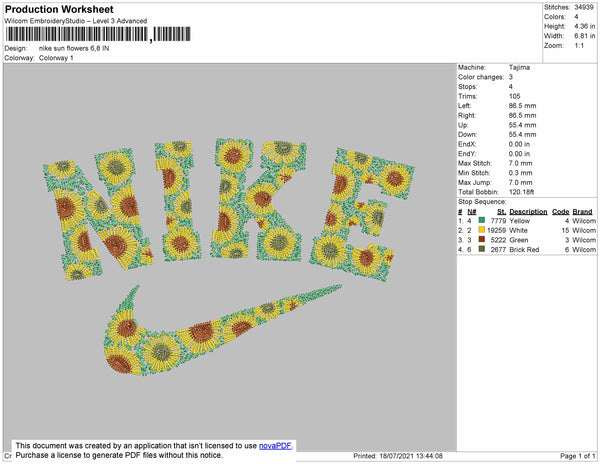600x464 pixels.
Task: Click the Stitches value 34939
Action: 584,7
